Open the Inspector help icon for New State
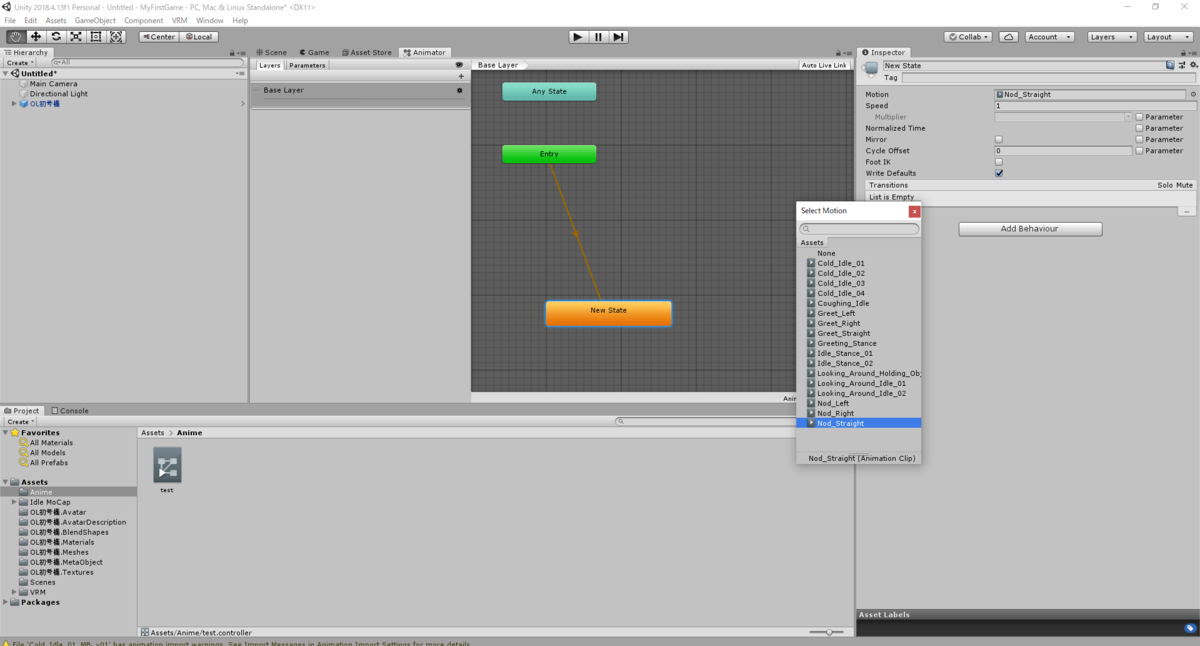 point(1170,65)
